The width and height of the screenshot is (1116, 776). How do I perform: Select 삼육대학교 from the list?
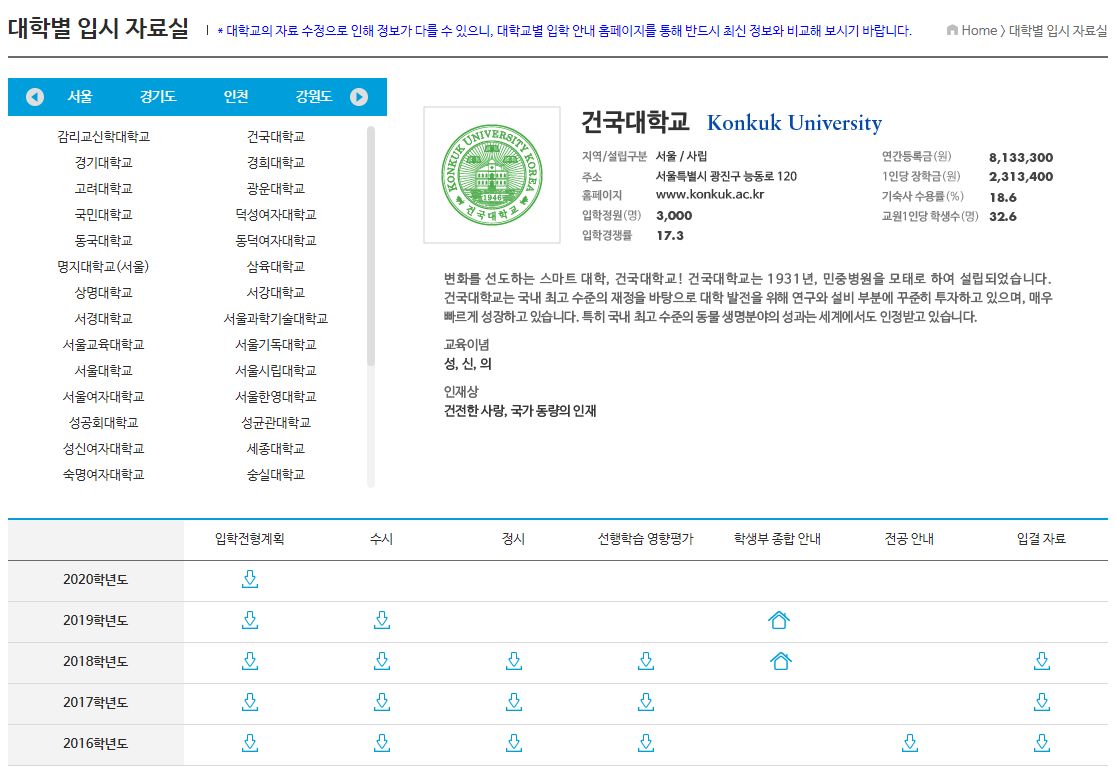pos(276,267)
